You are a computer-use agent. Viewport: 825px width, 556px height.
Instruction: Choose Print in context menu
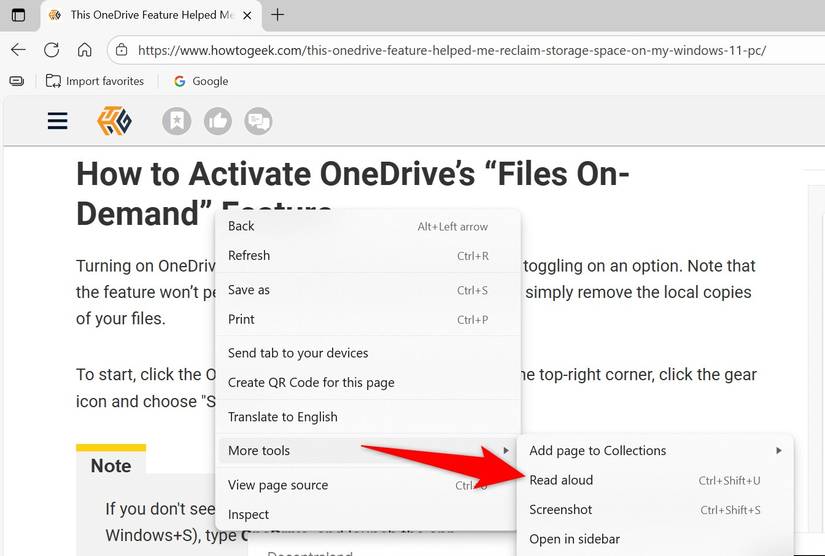click(x=368, y=319)
